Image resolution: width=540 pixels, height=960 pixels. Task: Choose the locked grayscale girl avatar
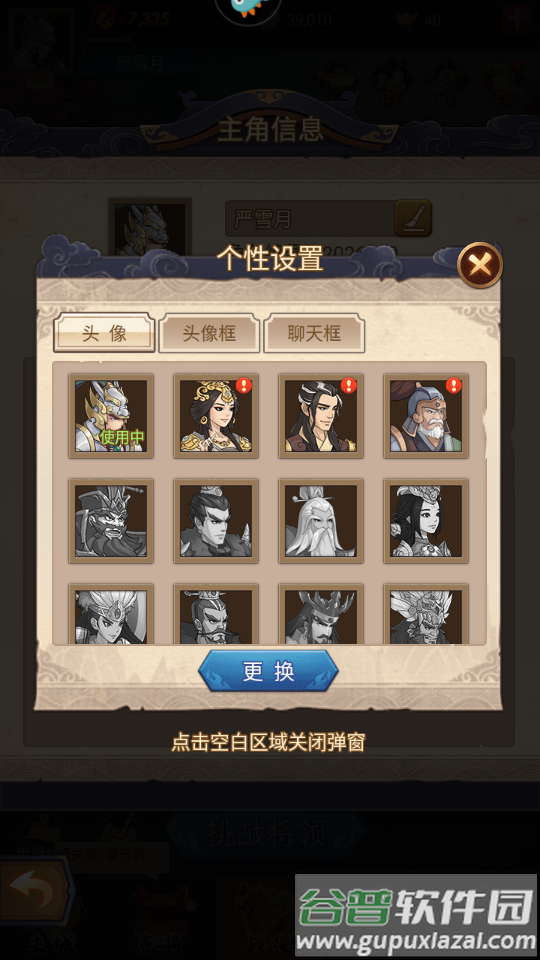(426, 521)
